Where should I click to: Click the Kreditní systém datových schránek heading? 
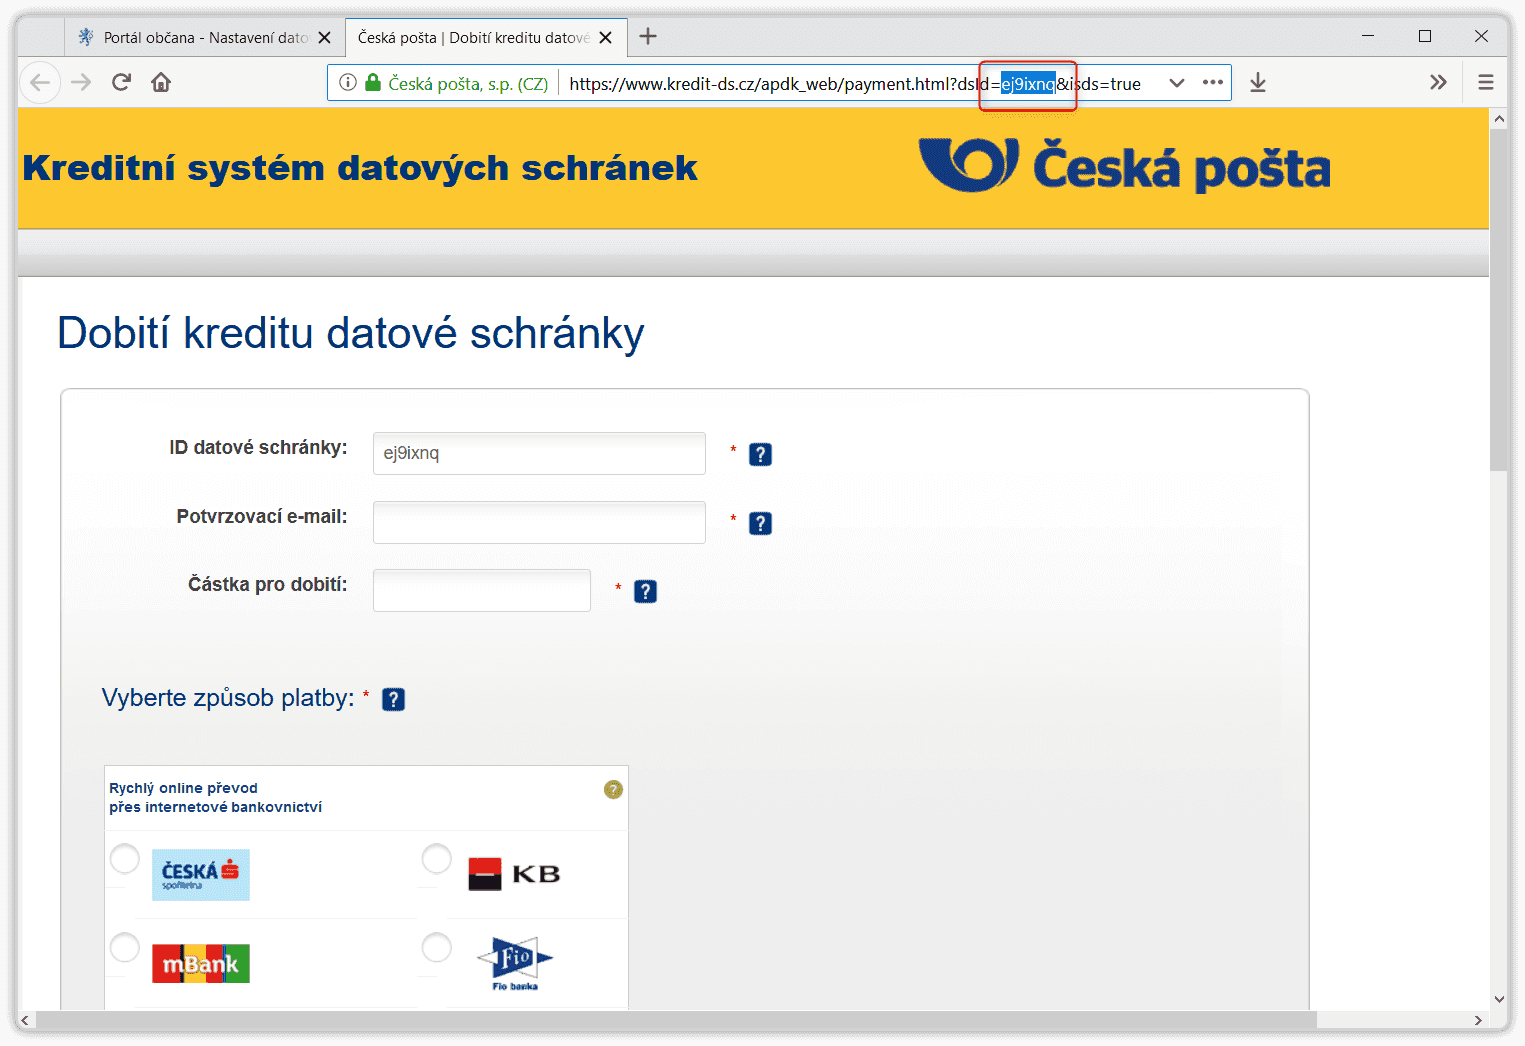coord(360,168)
